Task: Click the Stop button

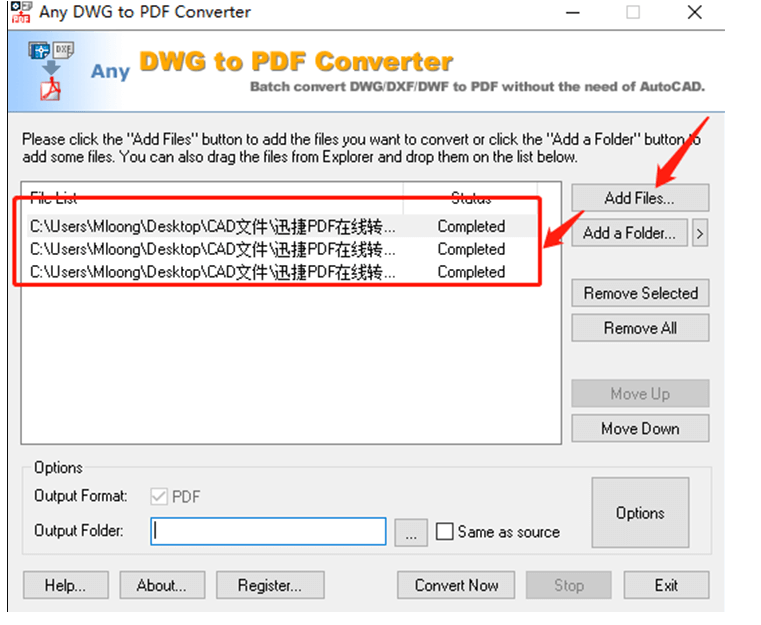Action: coord(569,585)
